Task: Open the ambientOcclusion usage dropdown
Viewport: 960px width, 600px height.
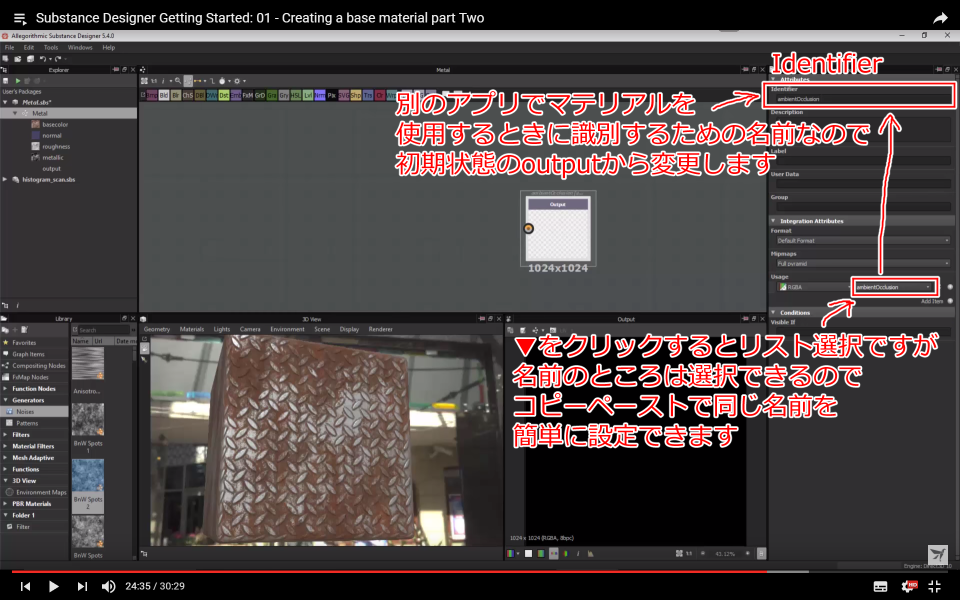Action: click(x=894, y=287)
